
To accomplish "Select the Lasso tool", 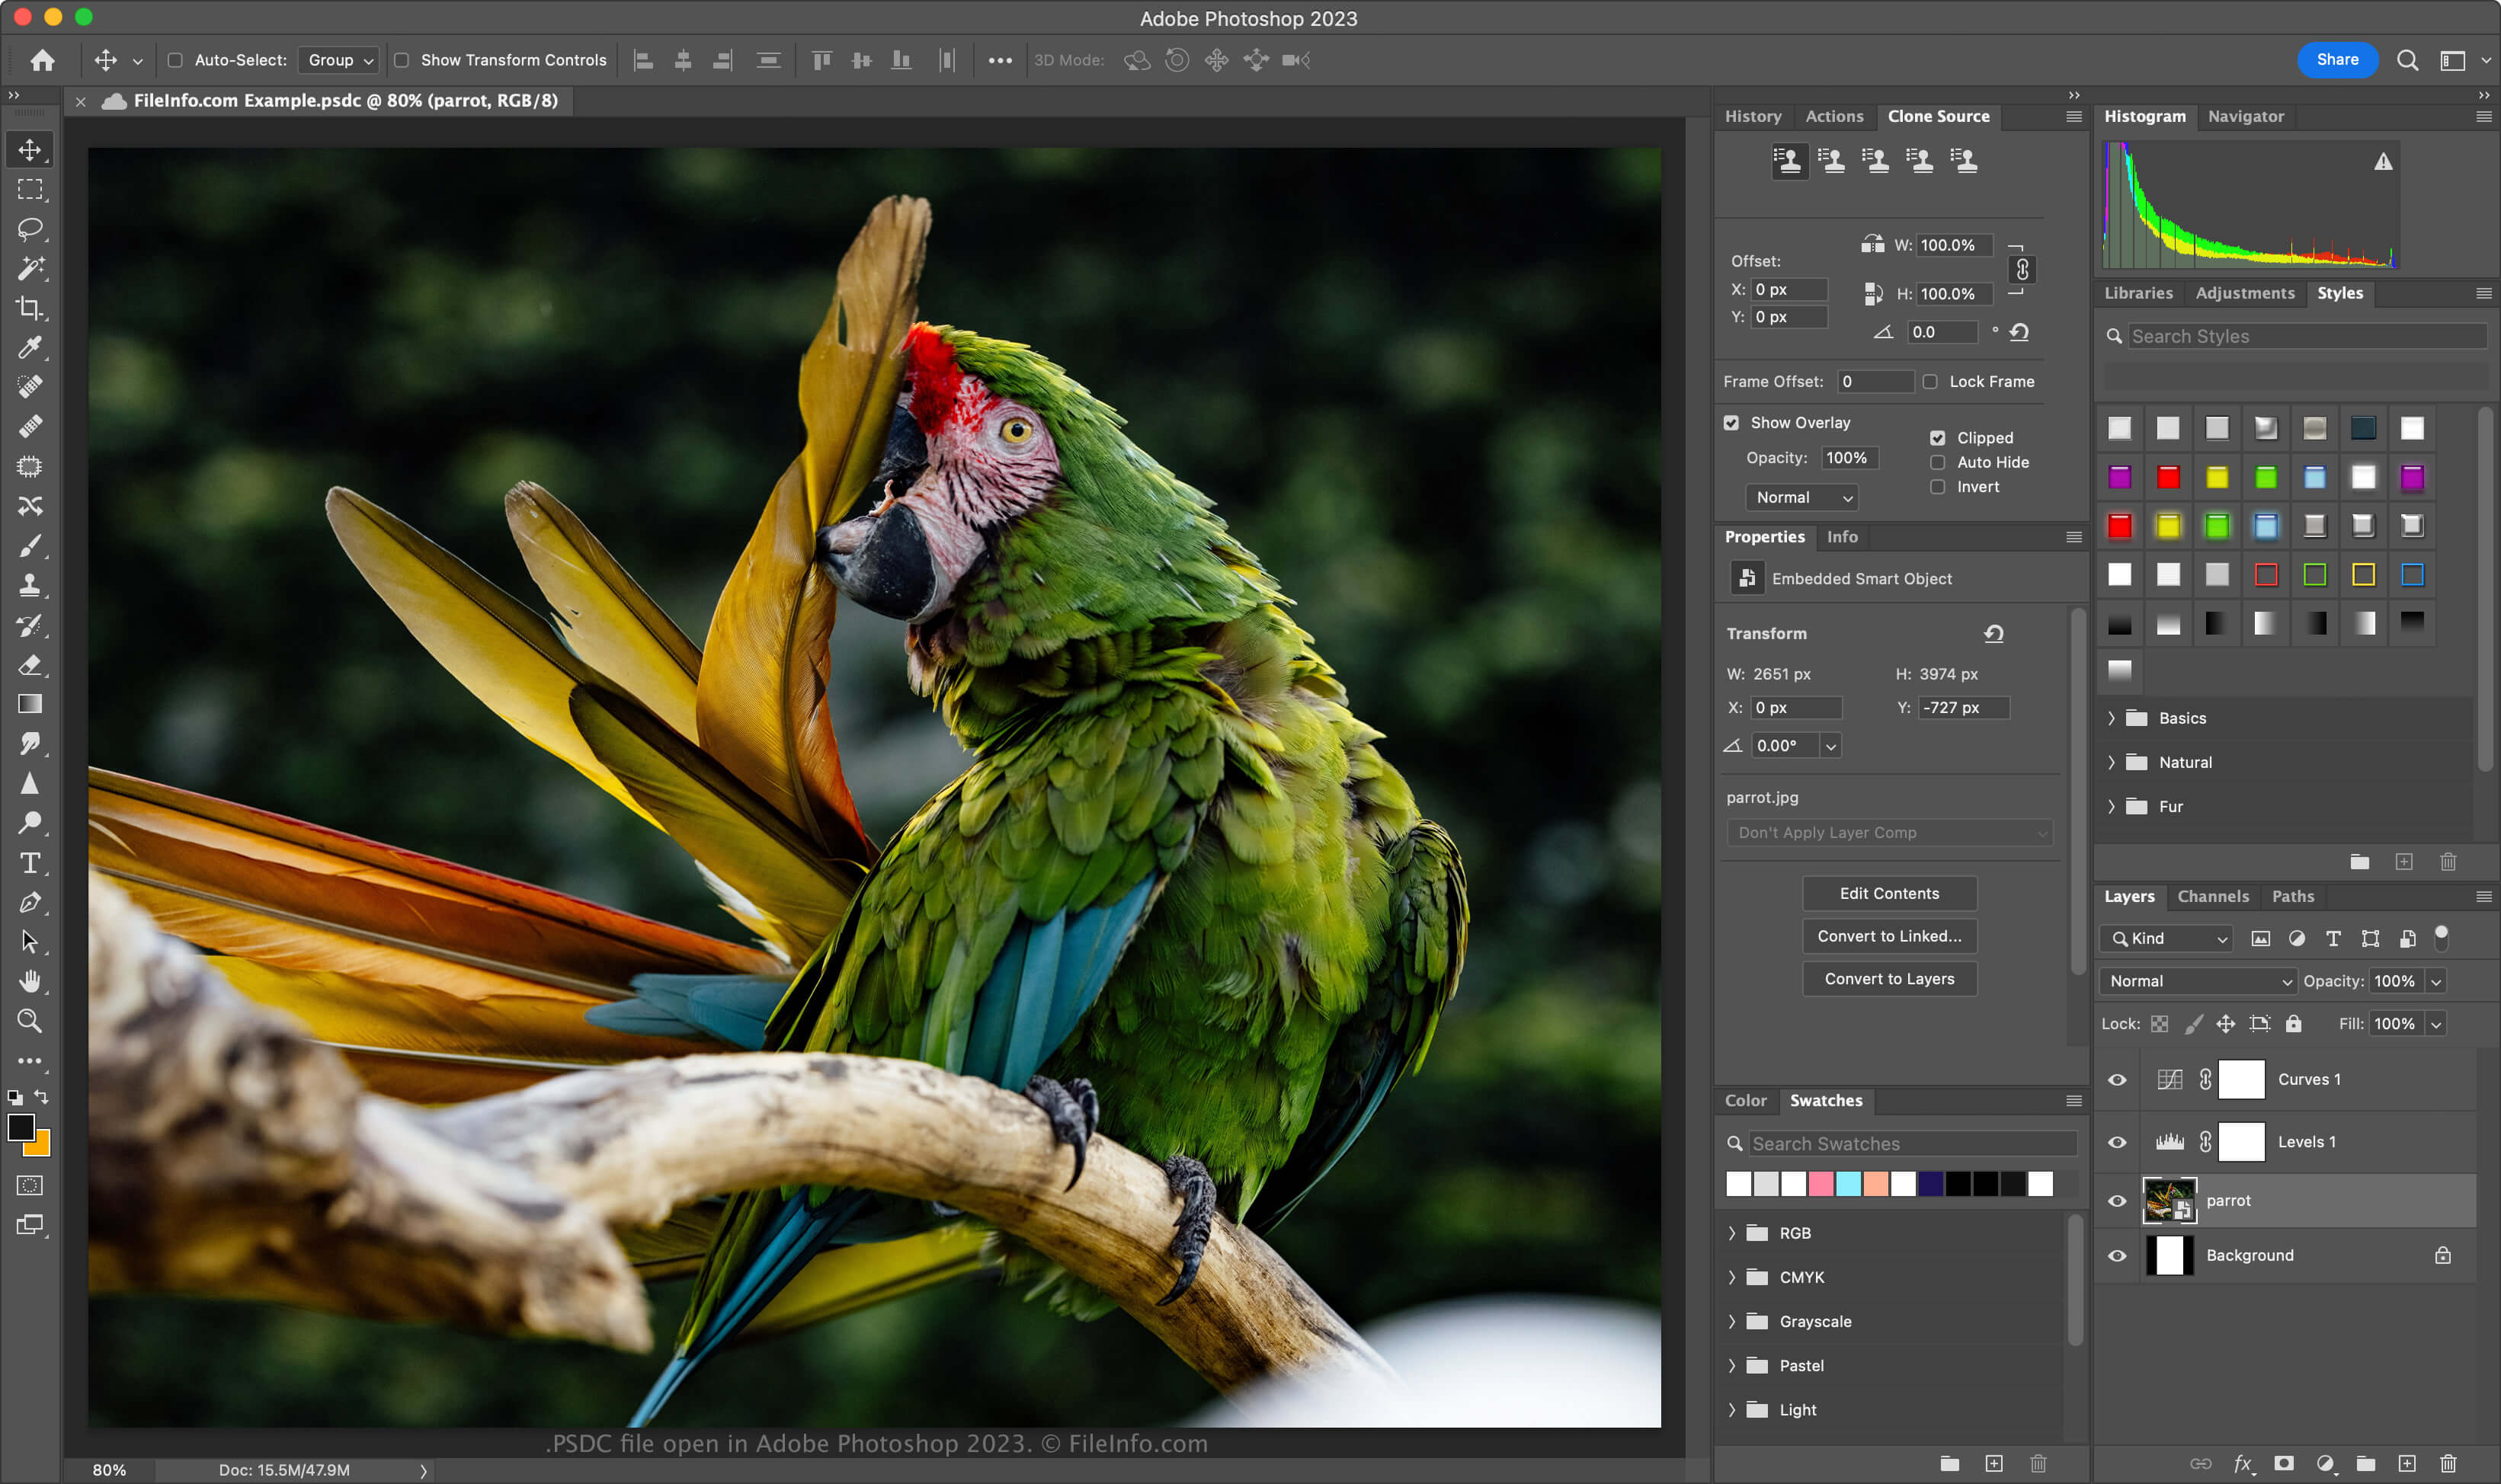I will pos(30,229).
